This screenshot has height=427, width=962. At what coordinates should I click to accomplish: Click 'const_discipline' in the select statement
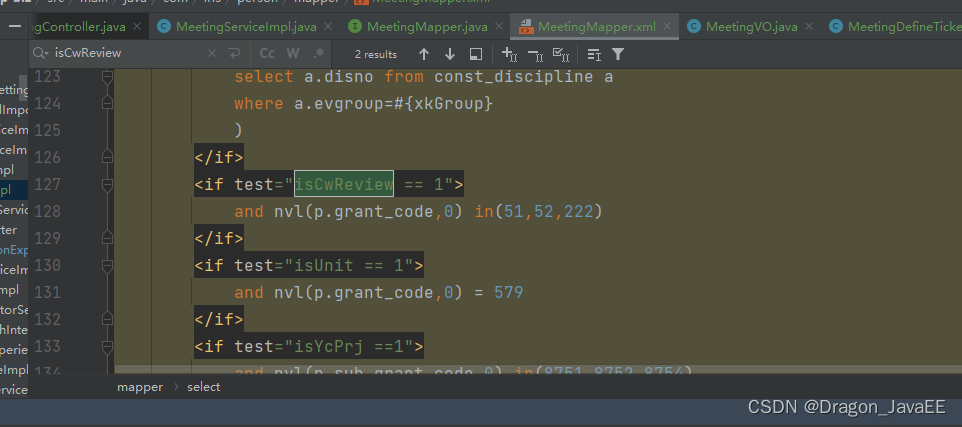pyautogui.click(x=514, y=77)
